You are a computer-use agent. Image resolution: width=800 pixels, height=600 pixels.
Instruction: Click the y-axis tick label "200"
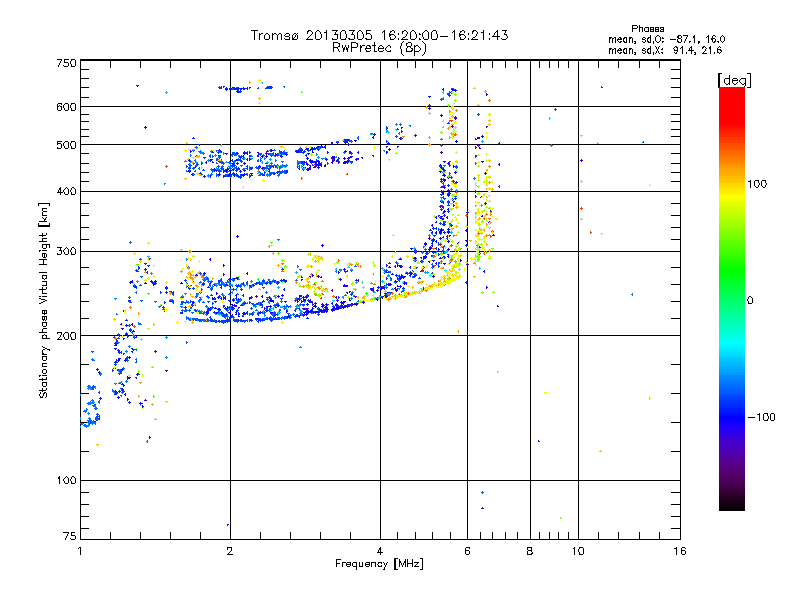click(x=66, y=336)
